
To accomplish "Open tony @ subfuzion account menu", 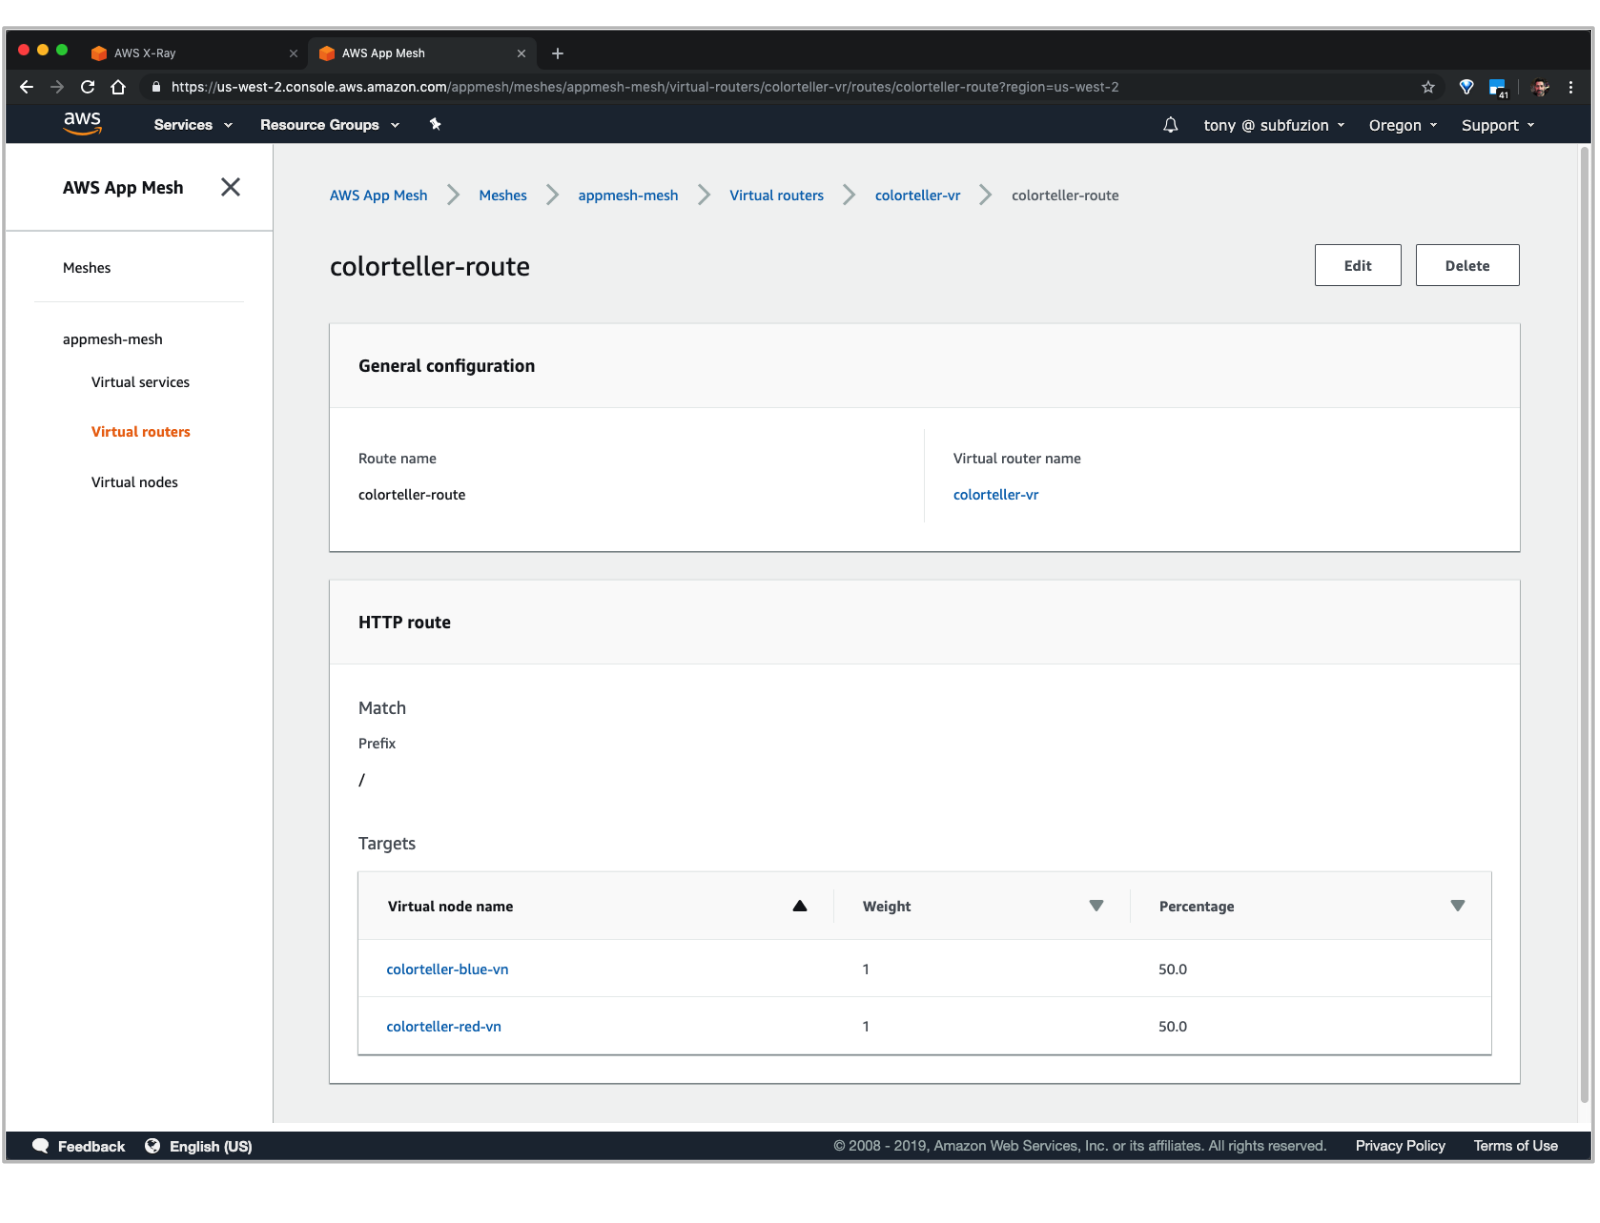I will [x=1274, y=125].
